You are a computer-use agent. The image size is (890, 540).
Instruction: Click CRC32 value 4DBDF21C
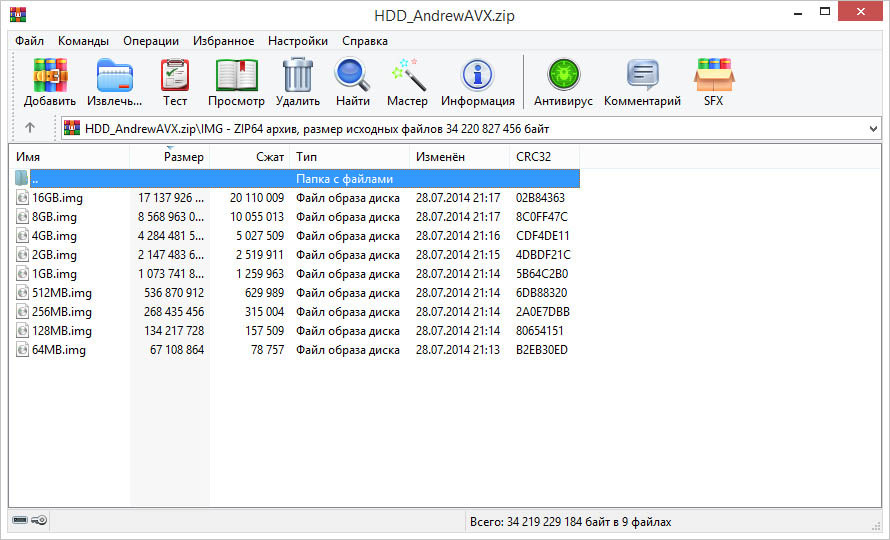(543, 254)
